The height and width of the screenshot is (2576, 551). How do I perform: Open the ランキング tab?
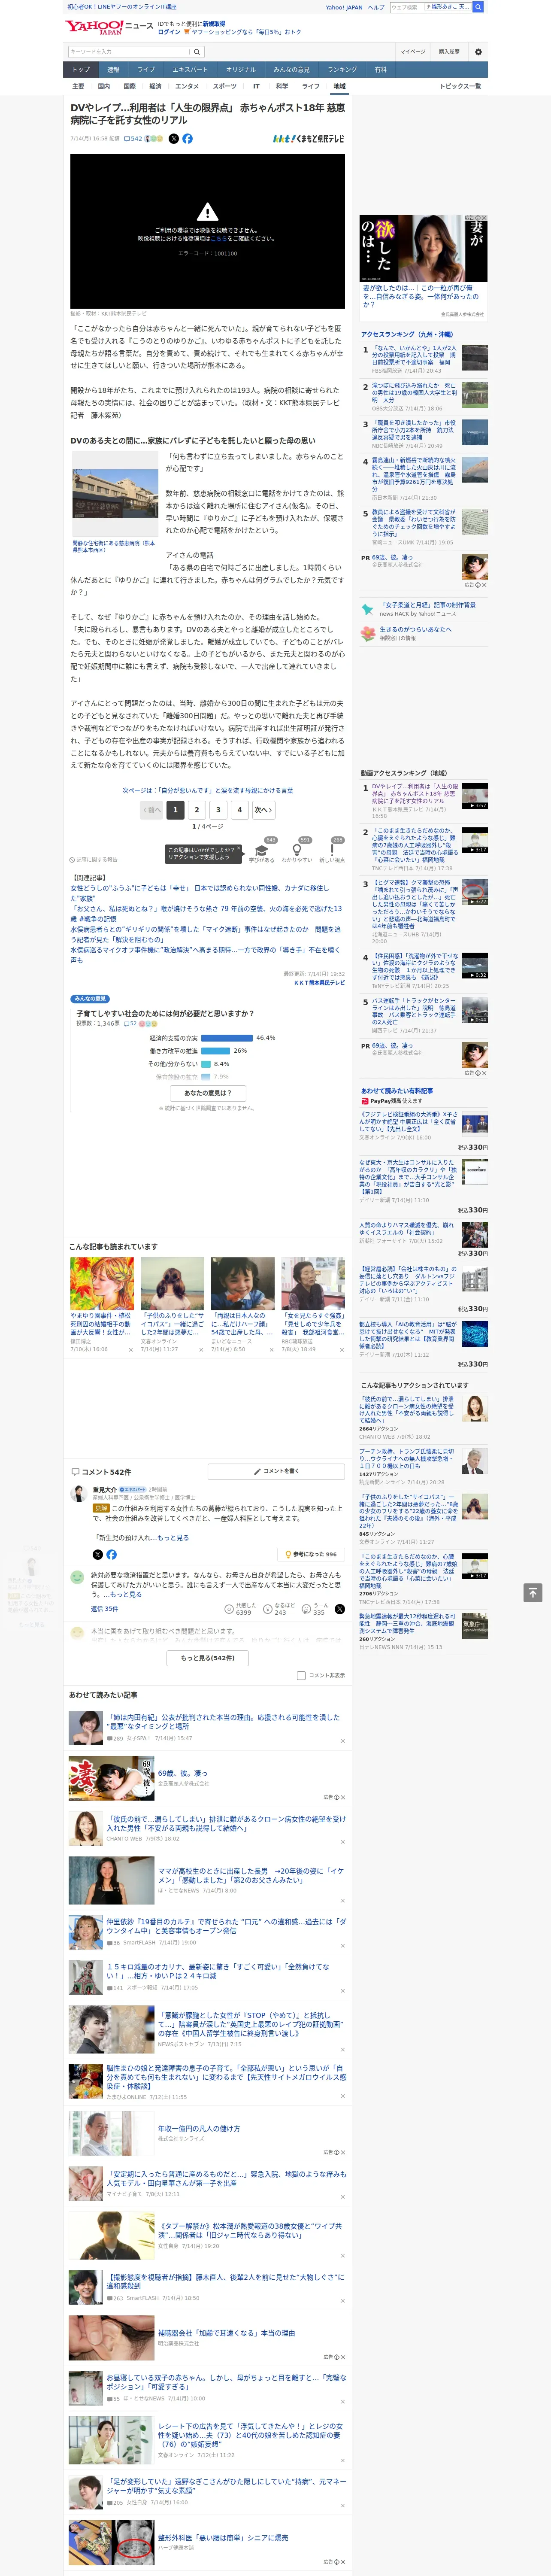342,70
